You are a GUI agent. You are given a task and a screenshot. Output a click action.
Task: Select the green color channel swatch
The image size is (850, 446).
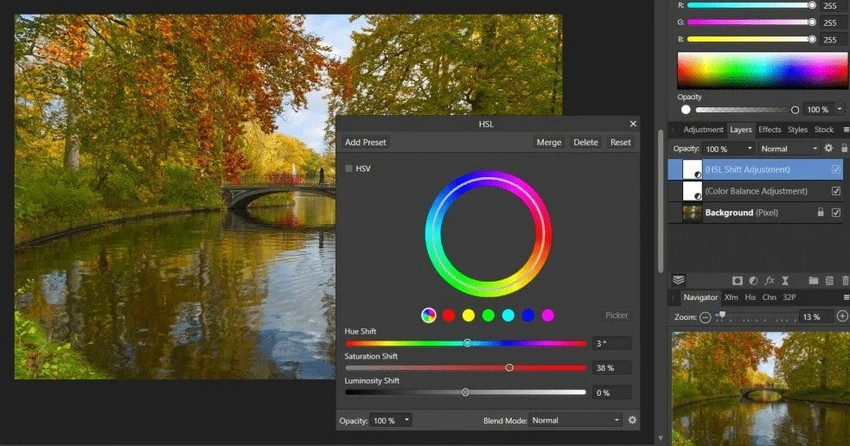click(x=488, y=315)
